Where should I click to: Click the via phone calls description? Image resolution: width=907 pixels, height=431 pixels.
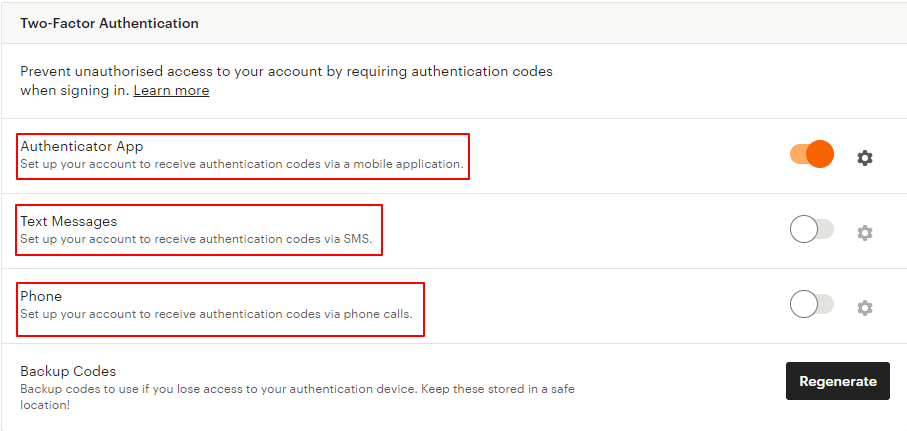[216, 314]
